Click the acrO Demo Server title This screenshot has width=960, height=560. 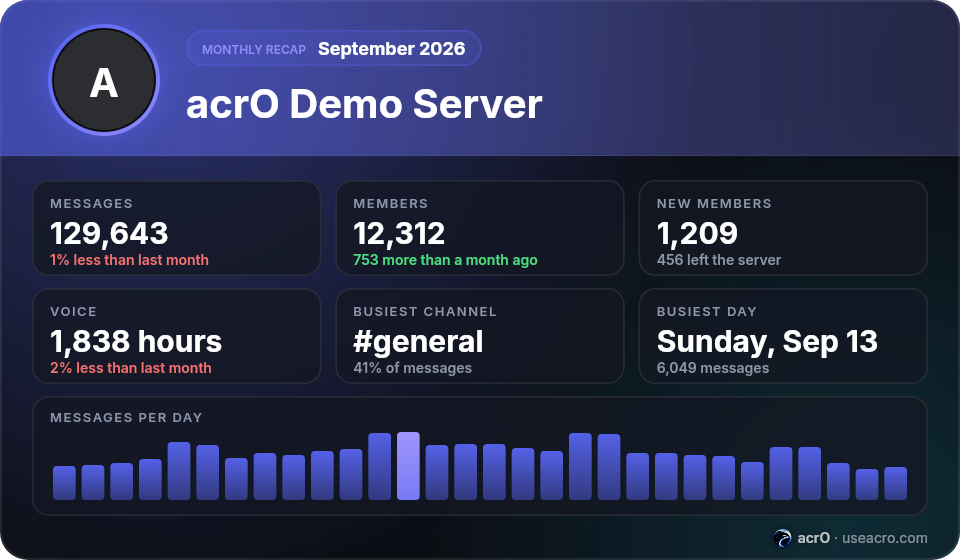(364, 104)
